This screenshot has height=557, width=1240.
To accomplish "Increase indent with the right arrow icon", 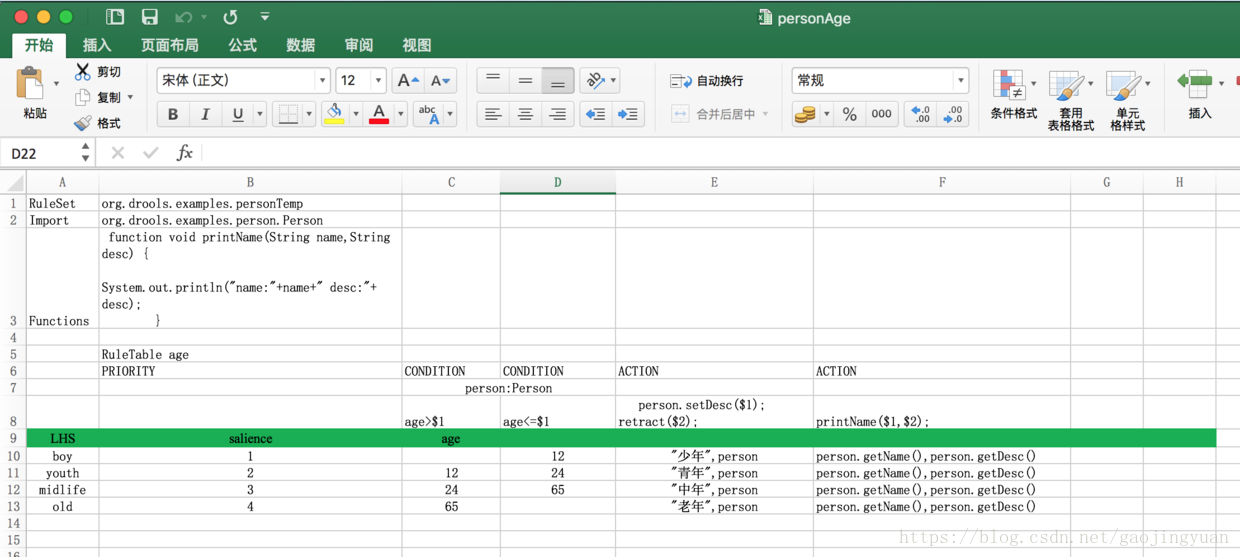I will point(628,114).
